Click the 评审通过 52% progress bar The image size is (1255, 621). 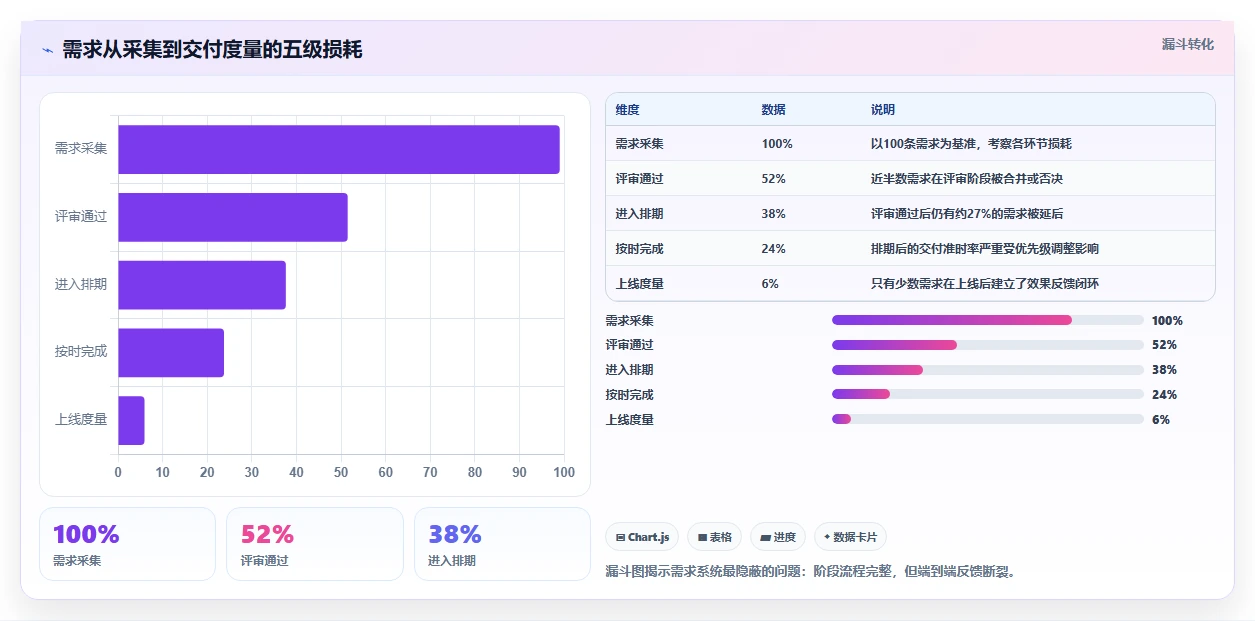click(x=988, y=345)
